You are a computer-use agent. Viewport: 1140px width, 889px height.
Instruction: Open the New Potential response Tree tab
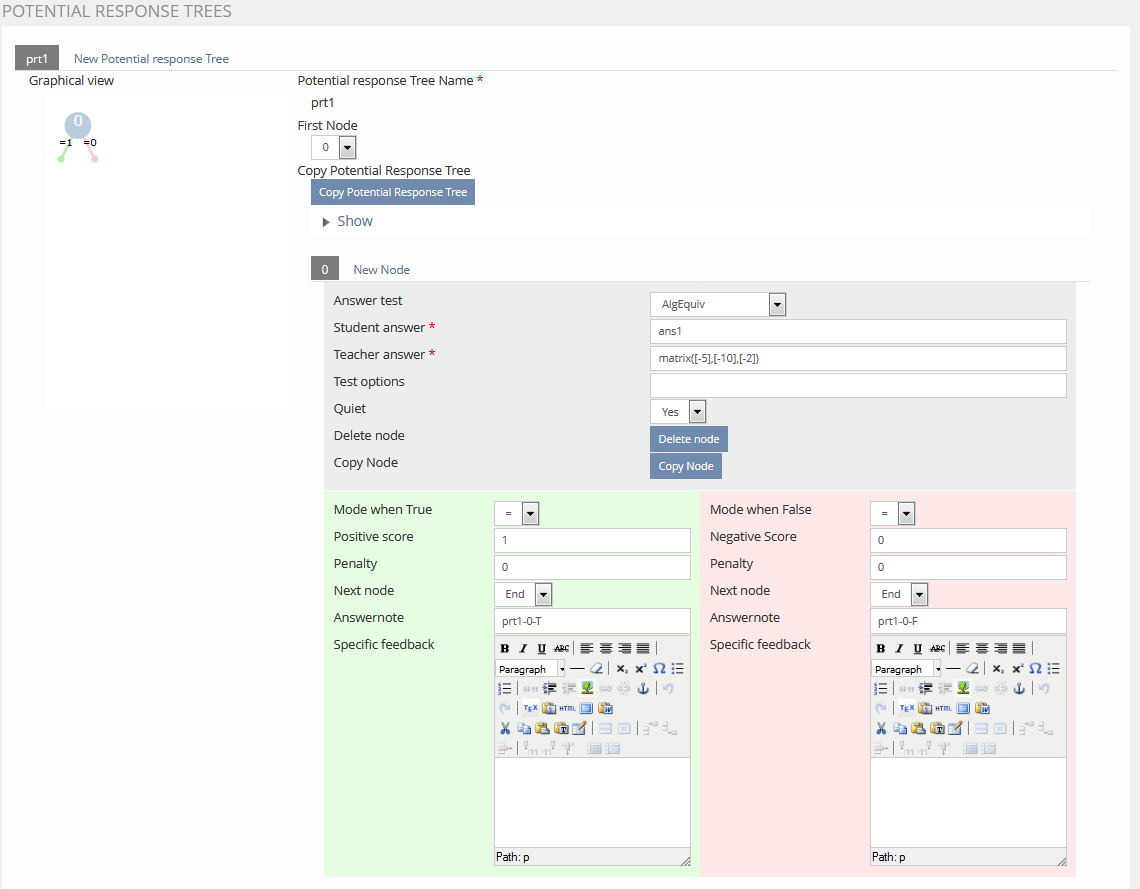pos(151,59)
